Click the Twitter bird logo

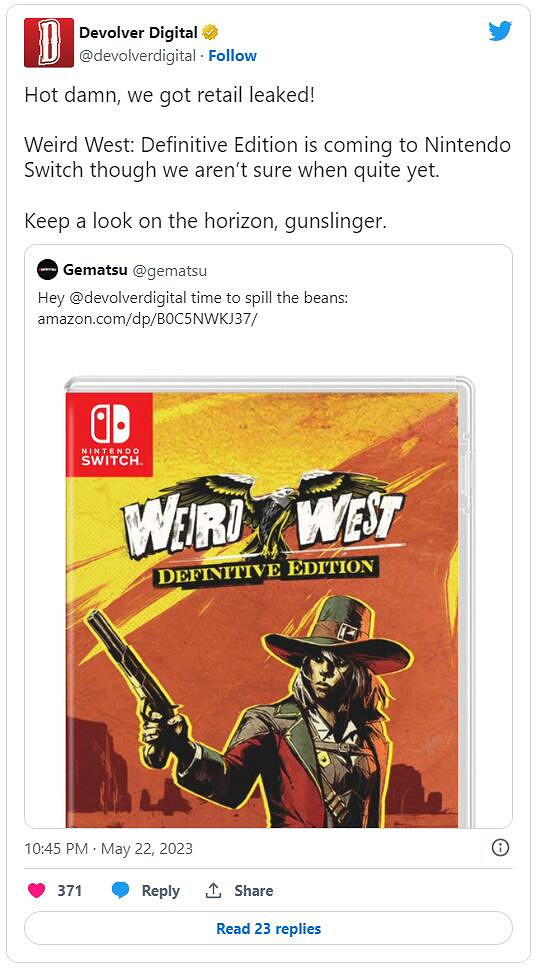[499, 31]
